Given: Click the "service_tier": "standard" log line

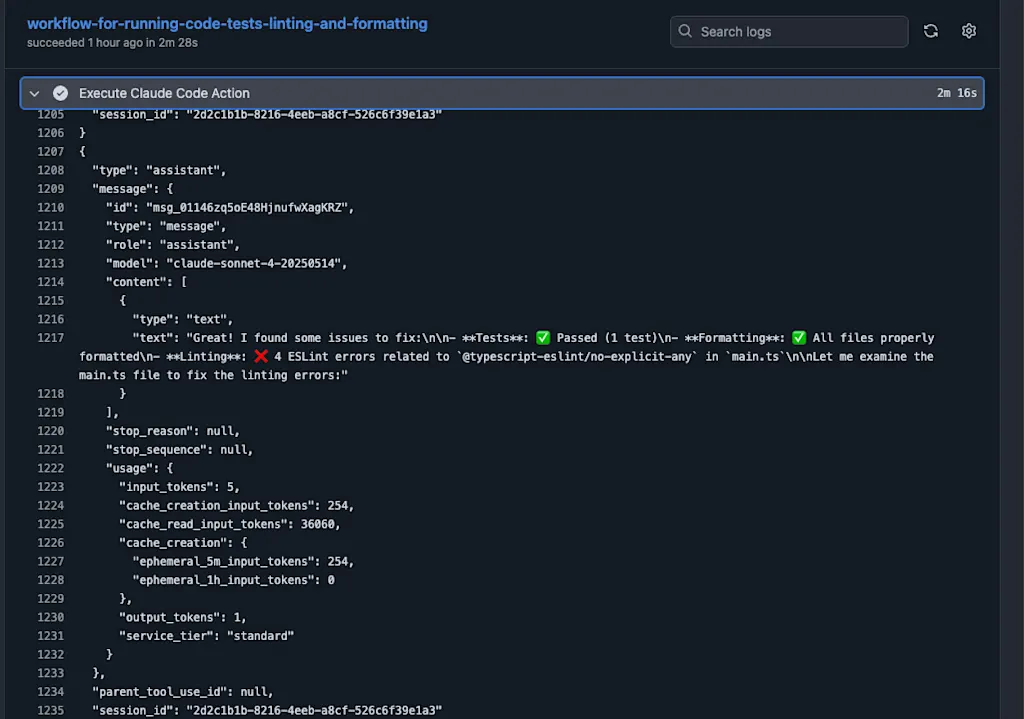Looking at the screenshot, I should point(206,635).
